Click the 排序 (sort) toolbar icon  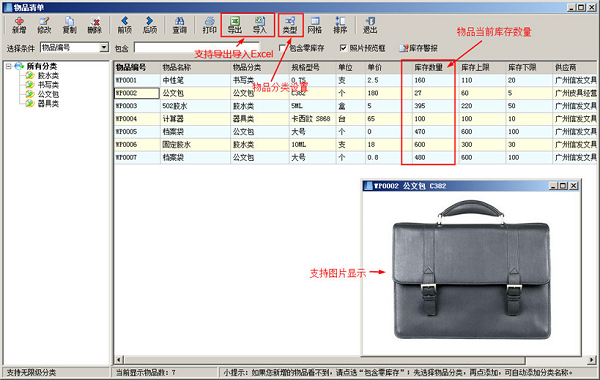click(340, 25)
